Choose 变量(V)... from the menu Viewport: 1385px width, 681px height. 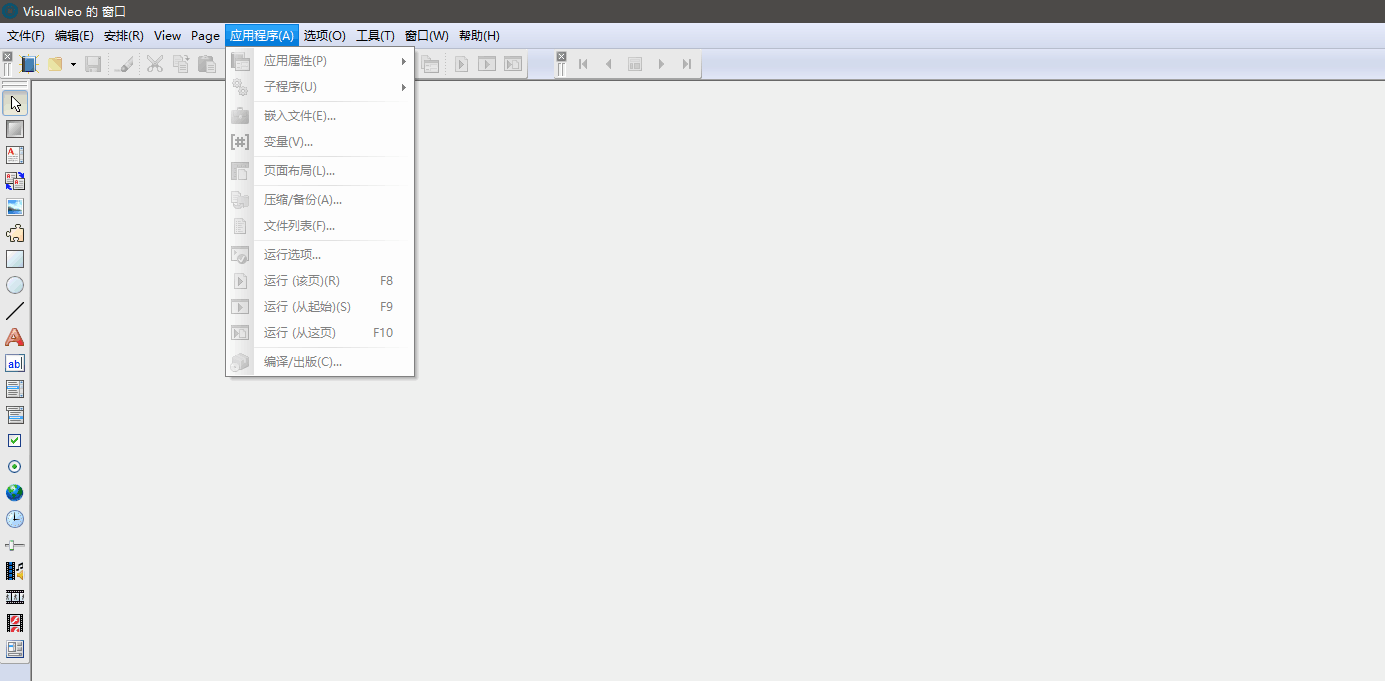(x=320, y=142)
